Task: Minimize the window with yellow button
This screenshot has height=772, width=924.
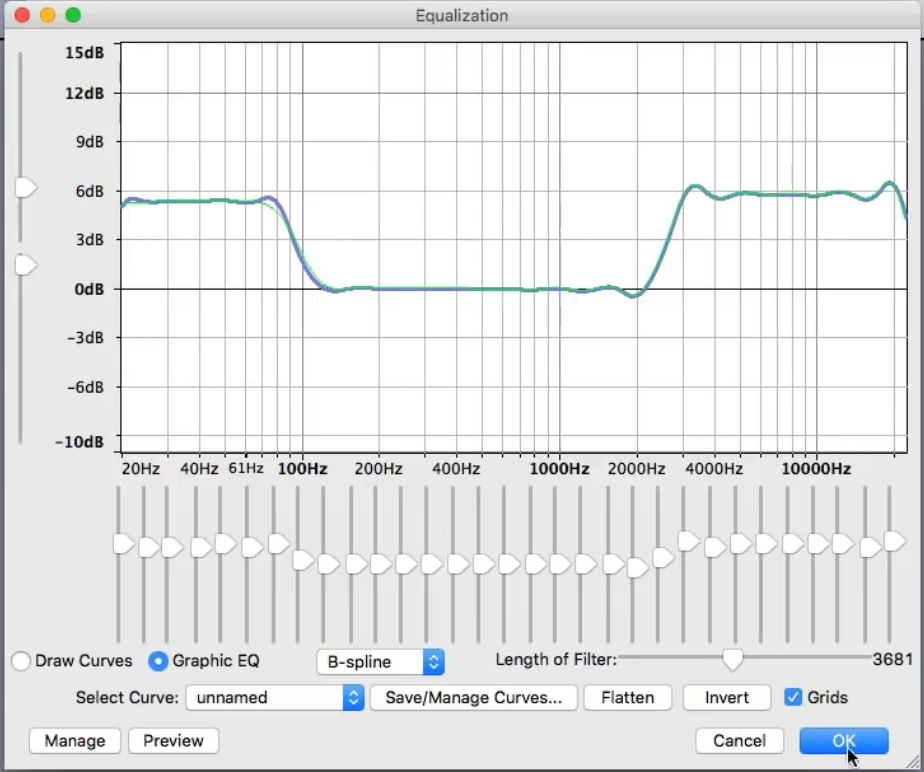Action: tap(48, 15)
